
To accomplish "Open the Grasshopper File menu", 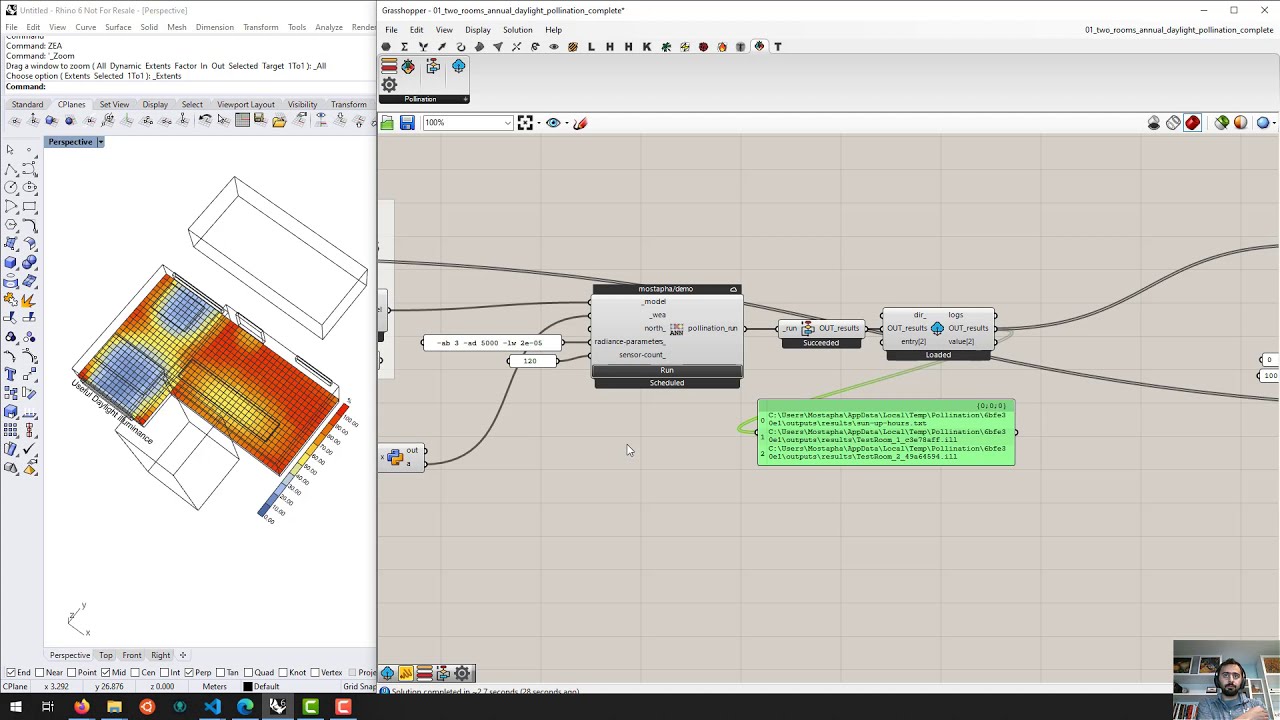I will pos(391,30).
